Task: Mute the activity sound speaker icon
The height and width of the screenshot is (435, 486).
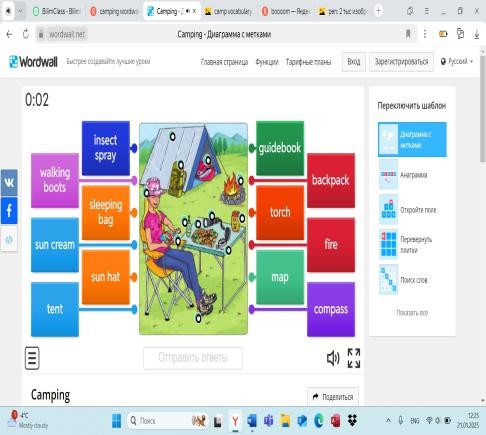Action: (x=333, y=359)
